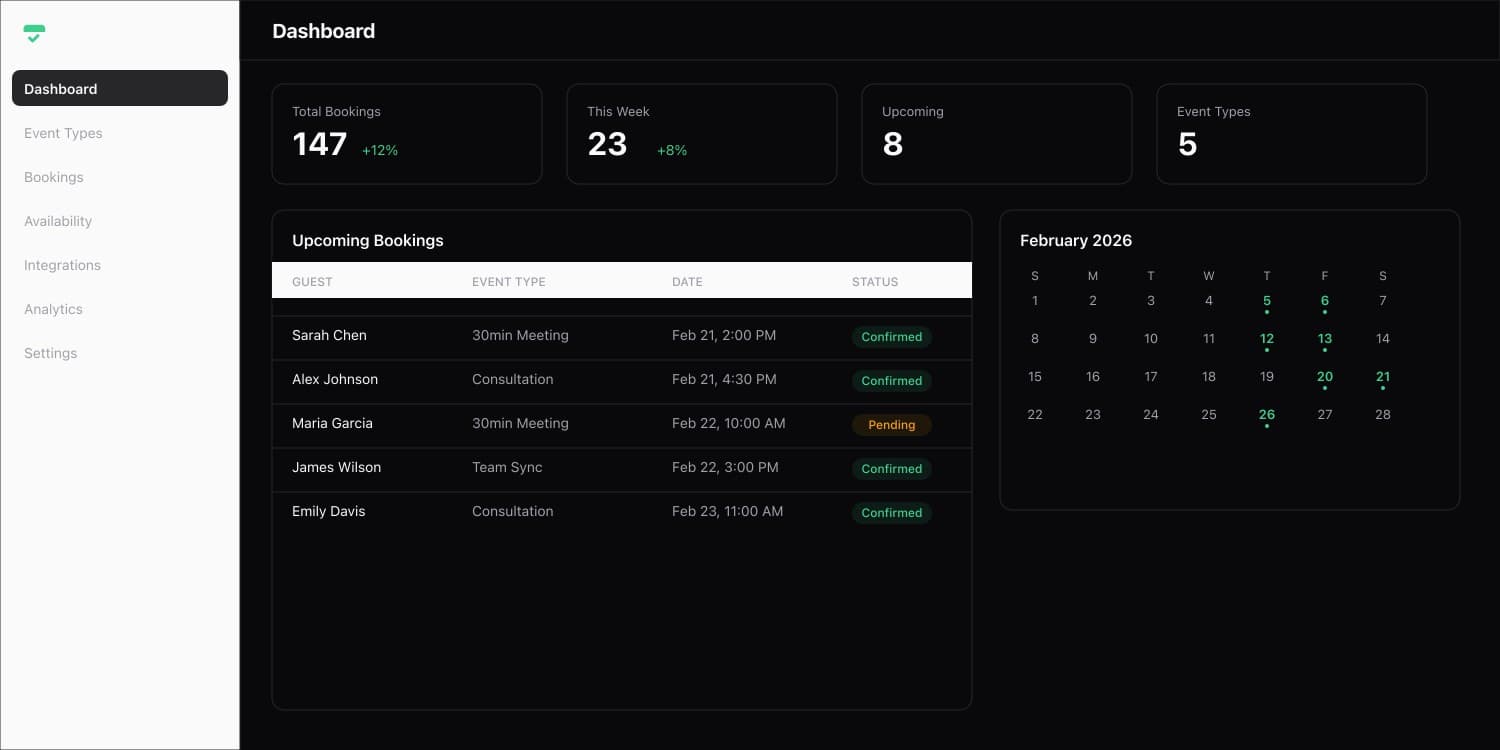Click the Guest column header

tap(312, 282)
